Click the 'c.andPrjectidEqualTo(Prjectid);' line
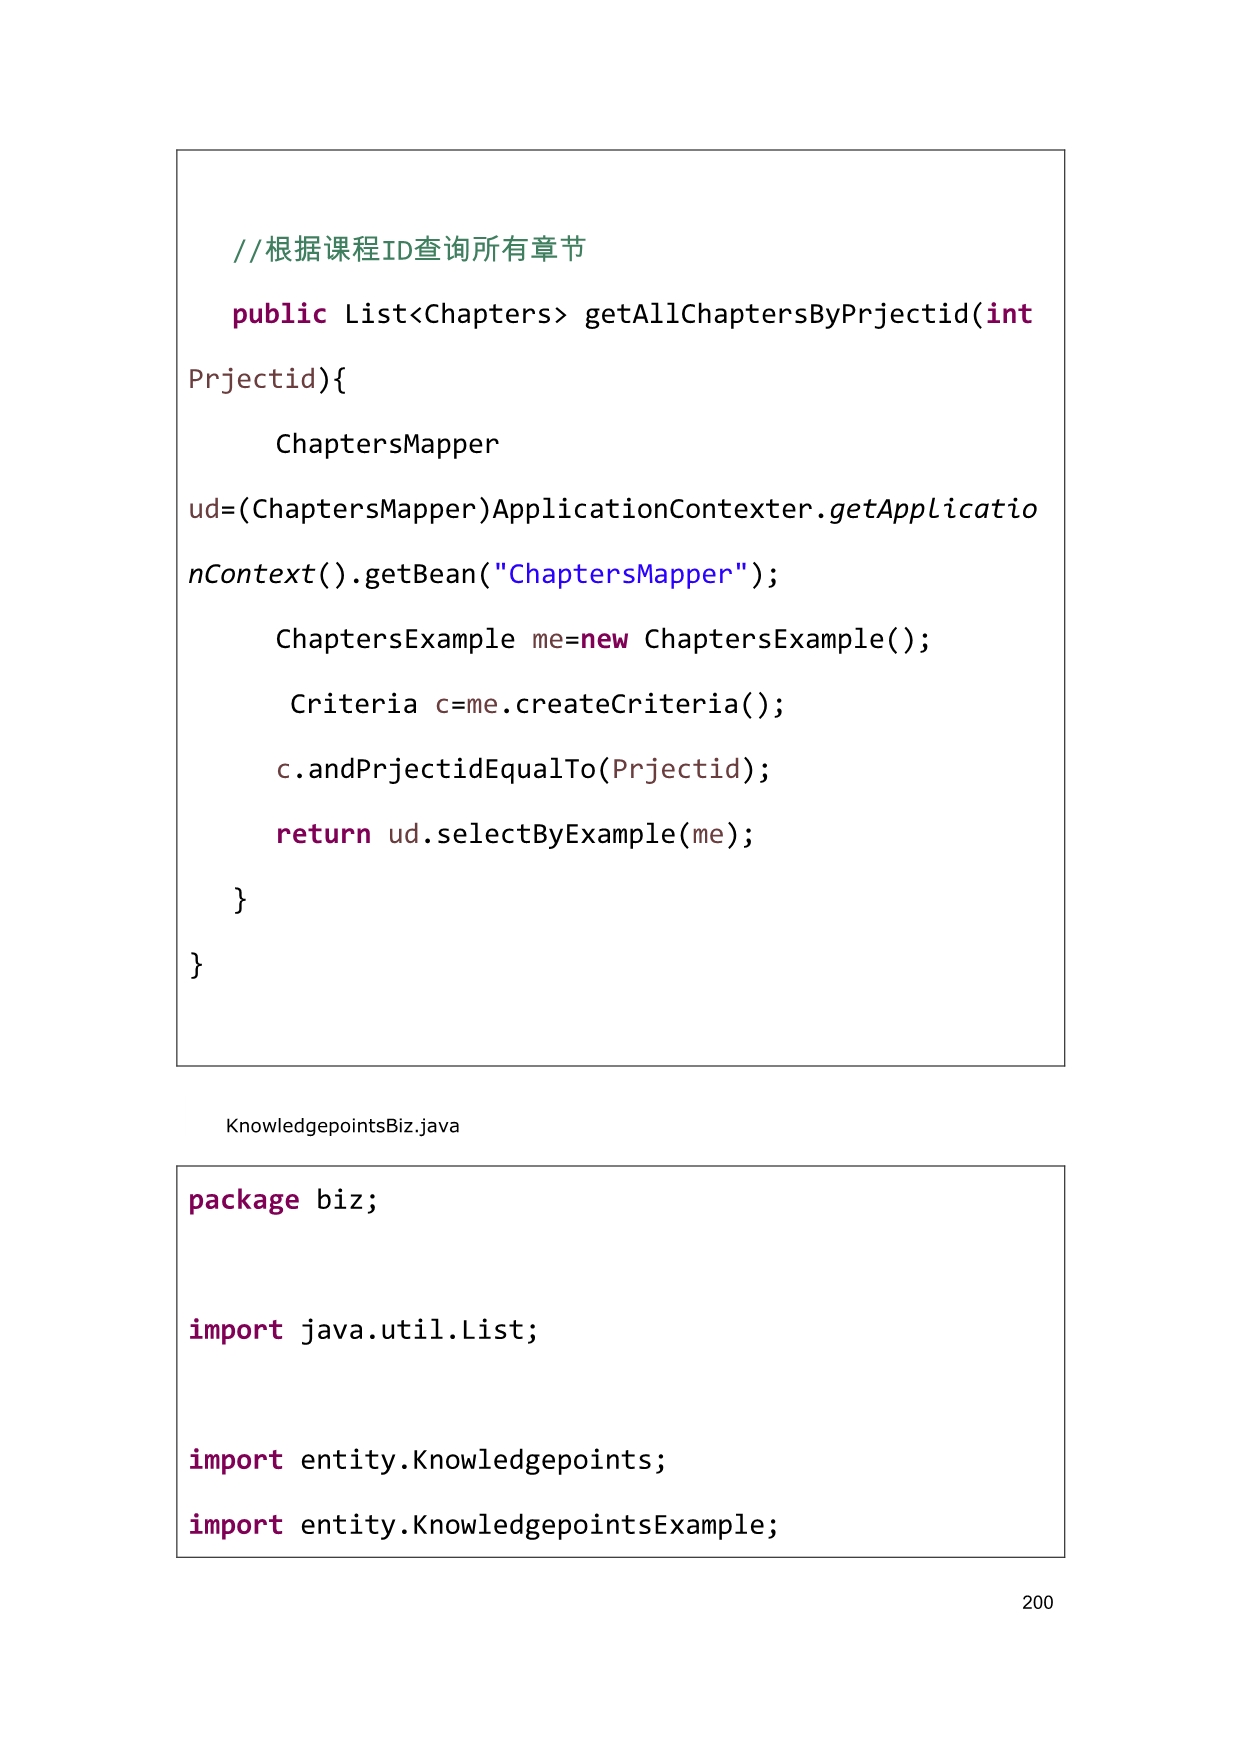The width and height of the screenshot is (1240, 1753). [523, 769]
